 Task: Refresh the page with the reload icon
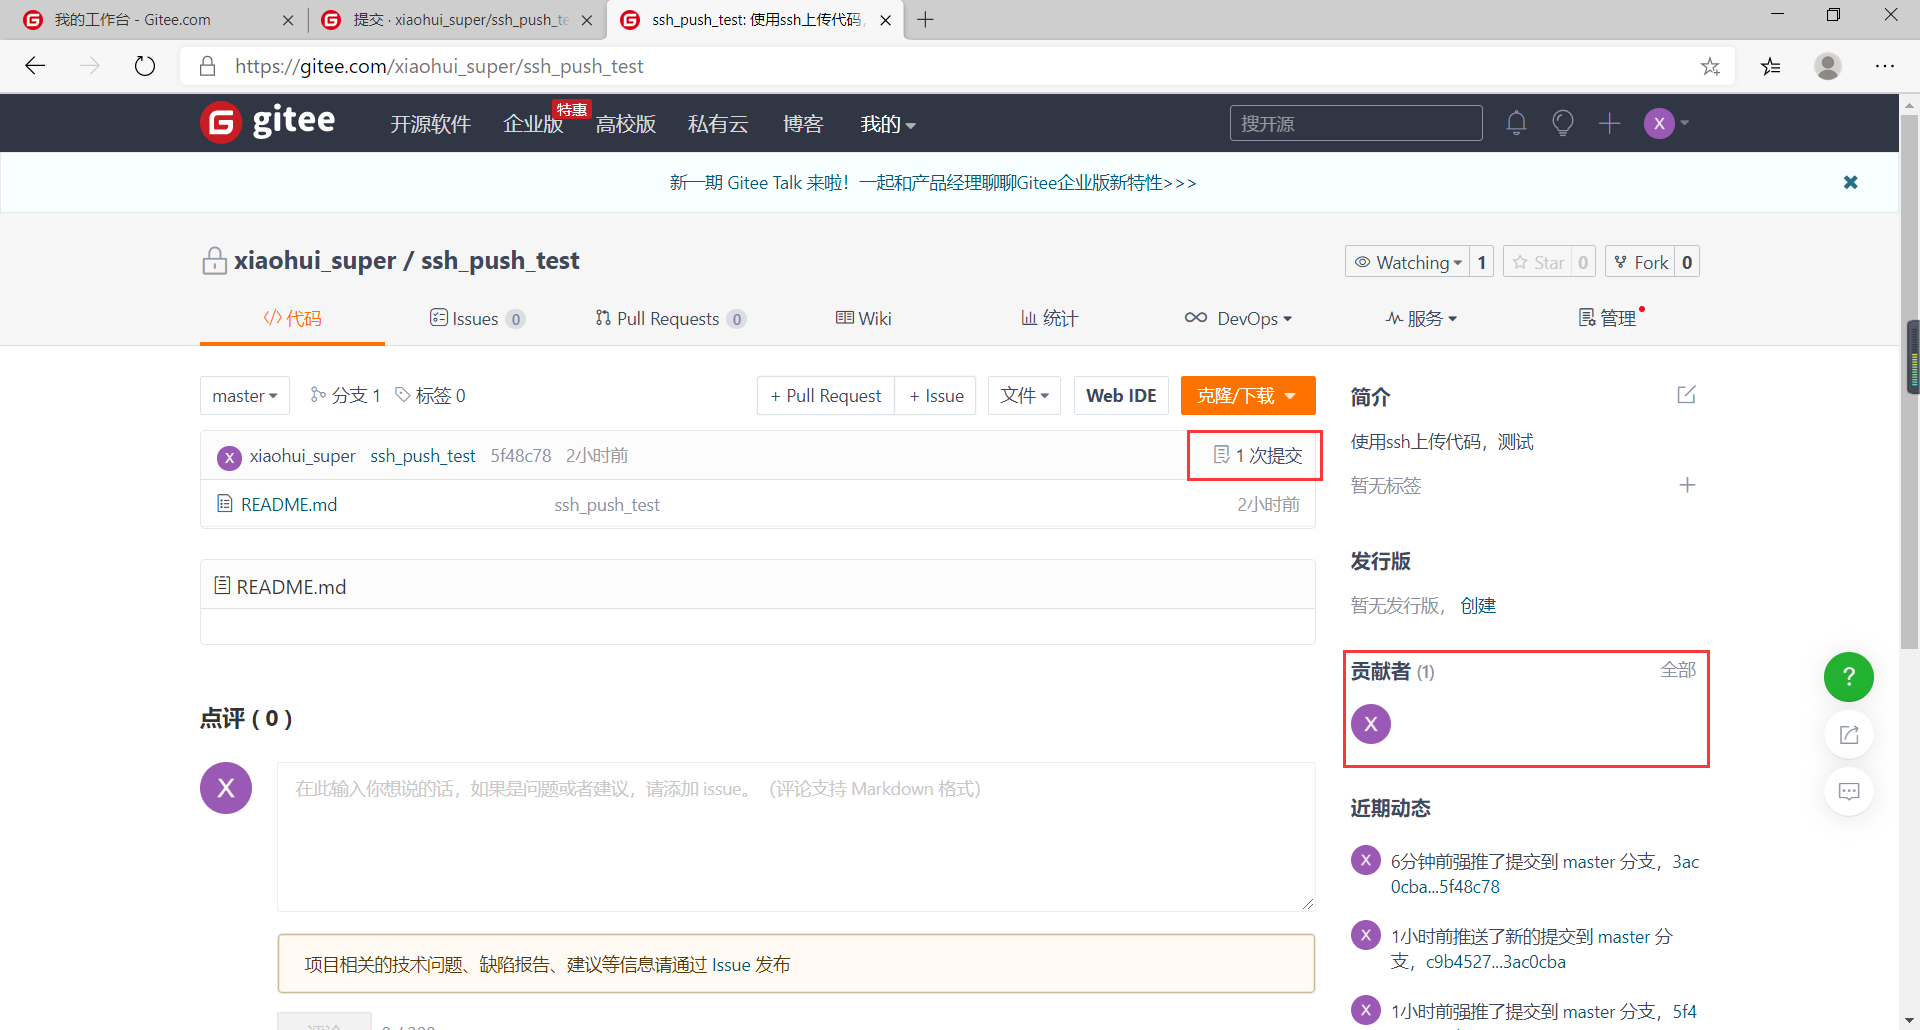coord(145,66)
